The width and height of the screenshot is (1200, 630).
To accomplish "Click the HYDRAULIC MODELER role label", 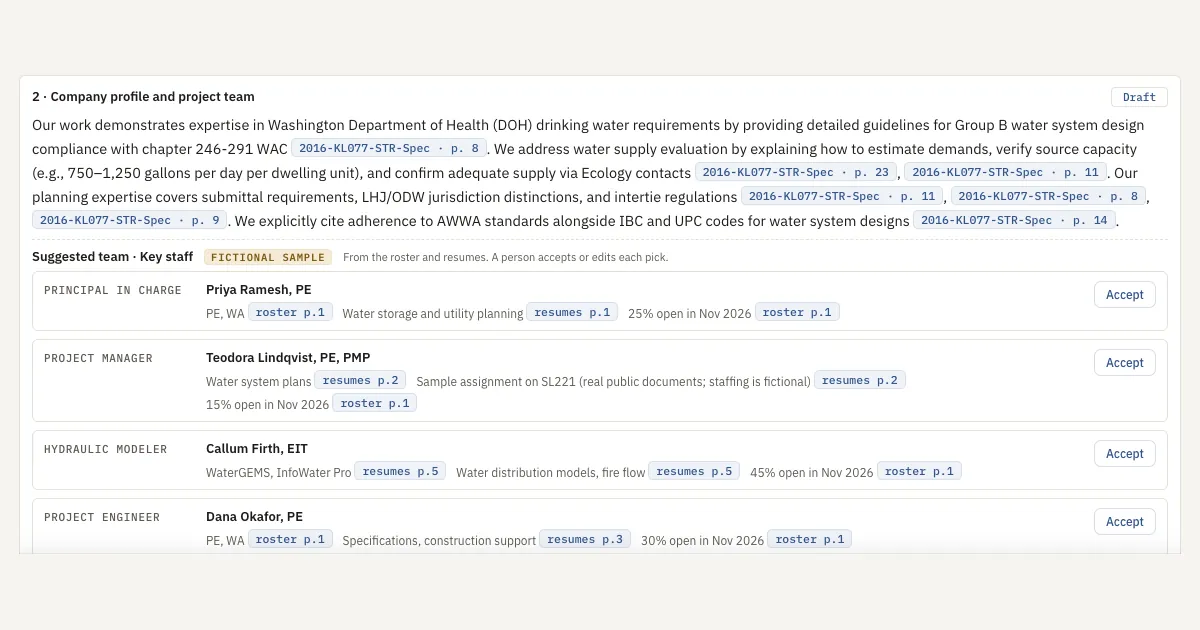I will (106, 449).
